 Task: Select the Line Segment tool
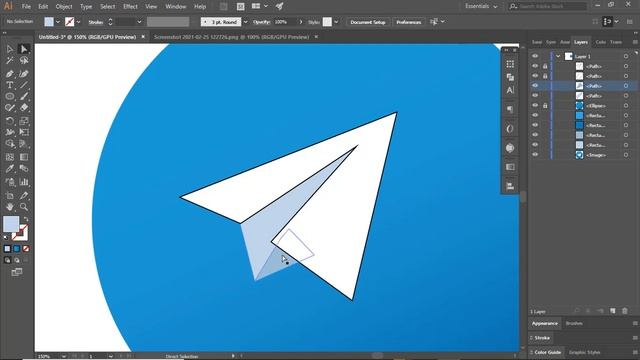pos(24,85)
